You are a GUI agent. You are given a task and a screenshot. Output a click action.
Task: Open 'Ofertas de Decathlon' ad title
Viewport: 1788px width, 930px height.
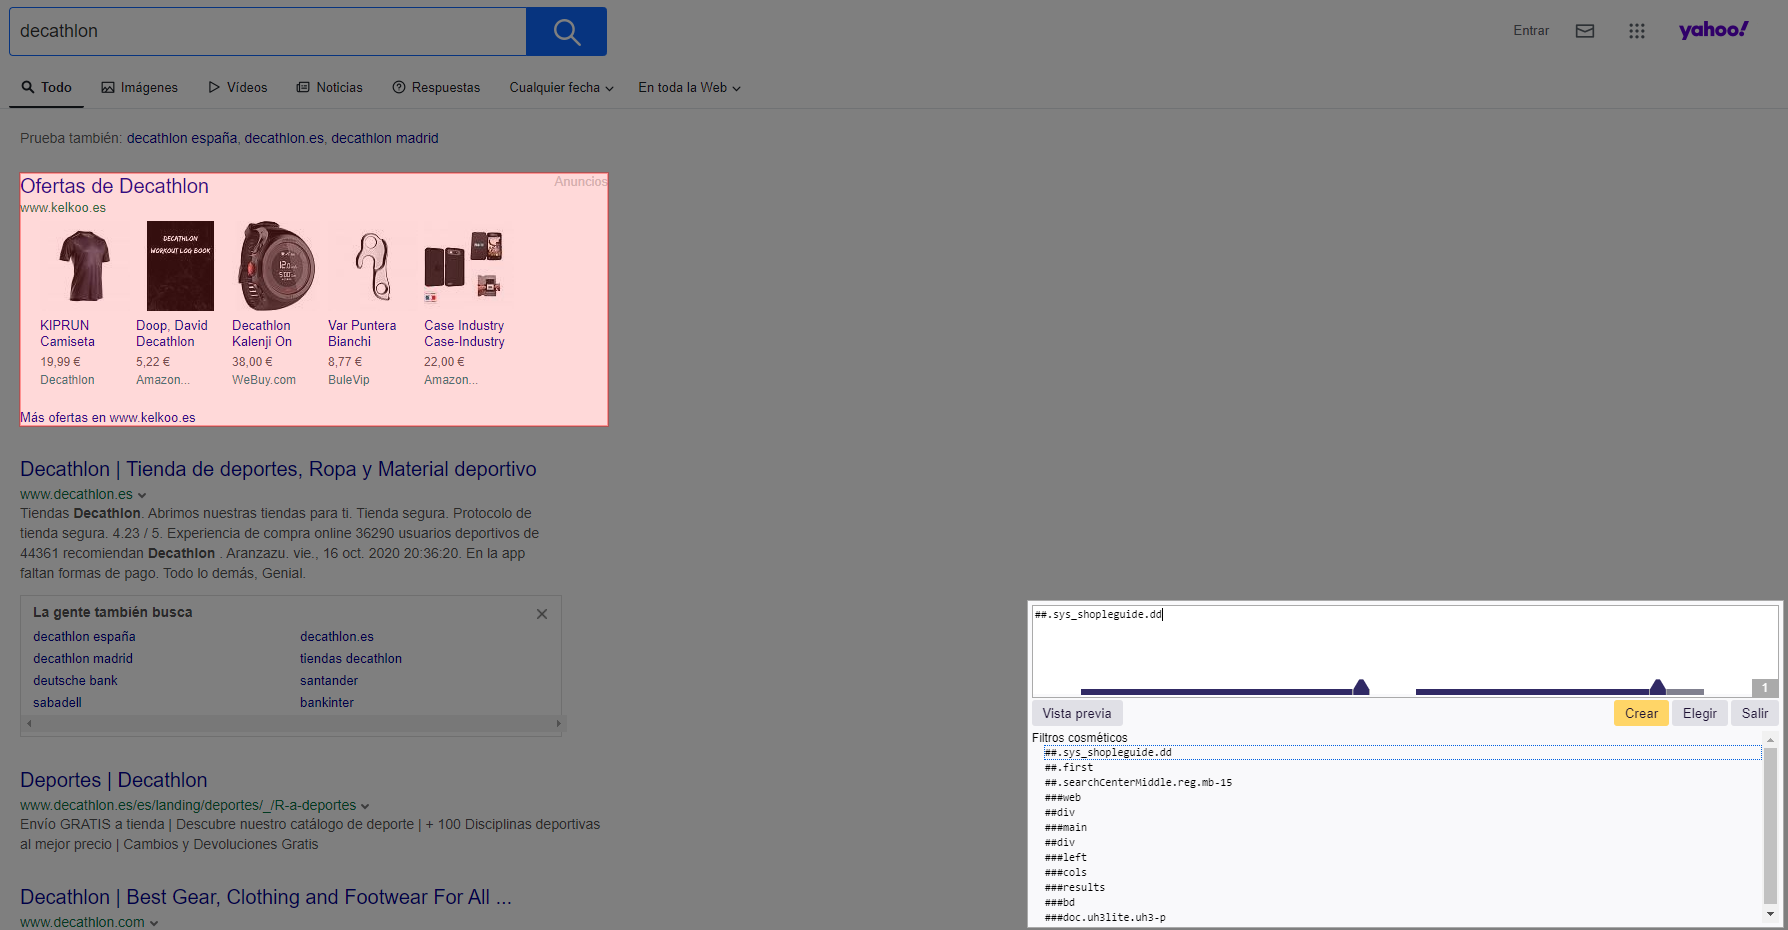[x=114, y=186]
